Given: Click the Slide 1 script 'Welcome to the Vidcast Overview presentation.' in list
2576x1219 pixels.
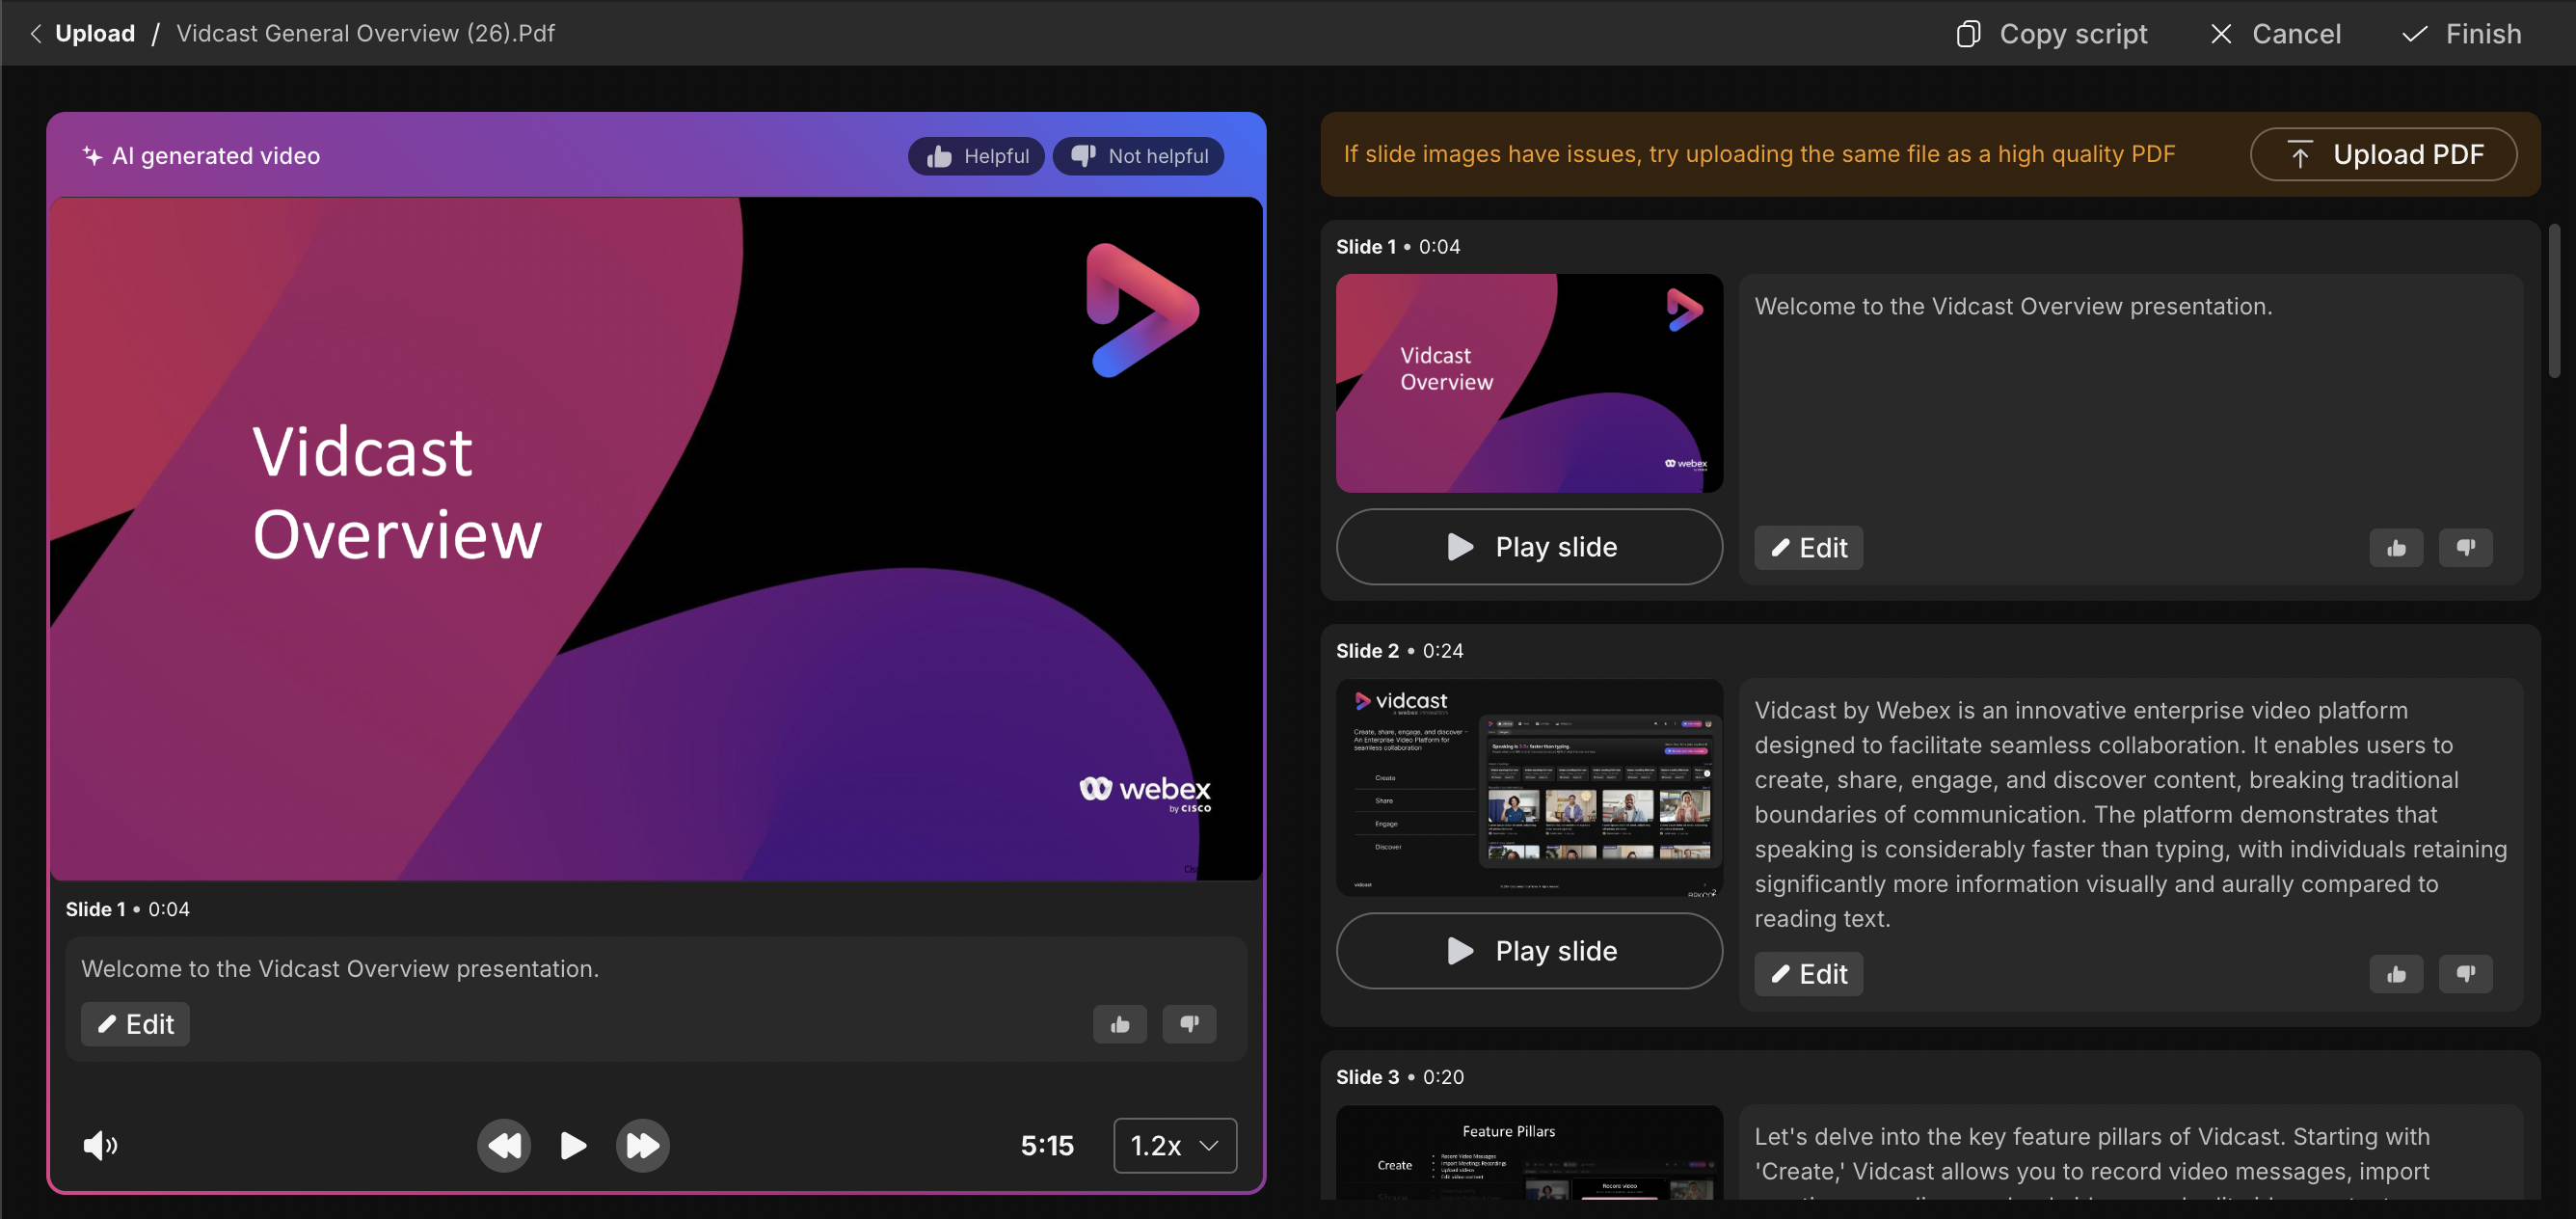Looking at the screenshot, I should pos(2013,306).
